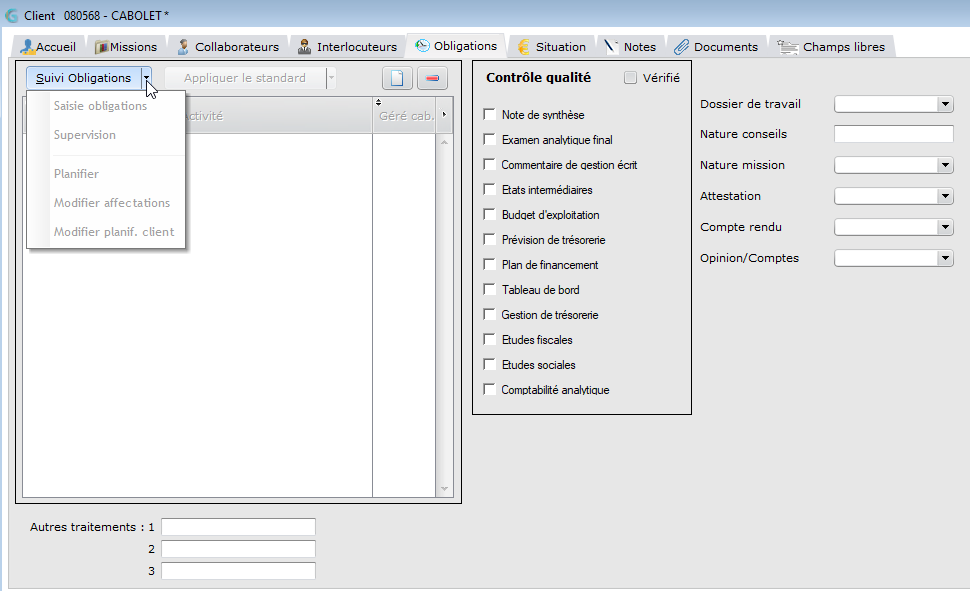
Task: Go to the Interlocuteurs tab
Action: [347, 47]
